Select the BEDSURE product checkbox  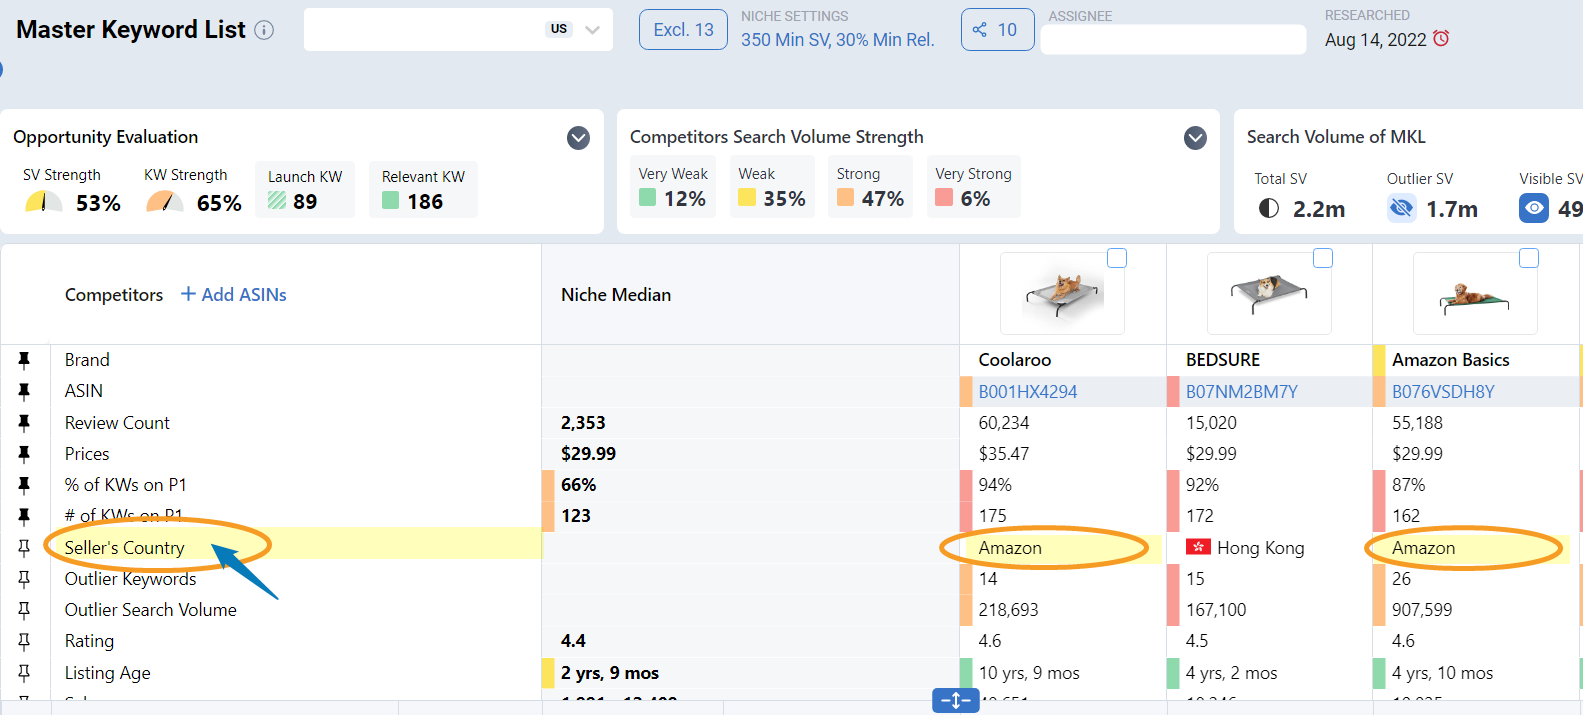click(1323, 258)
